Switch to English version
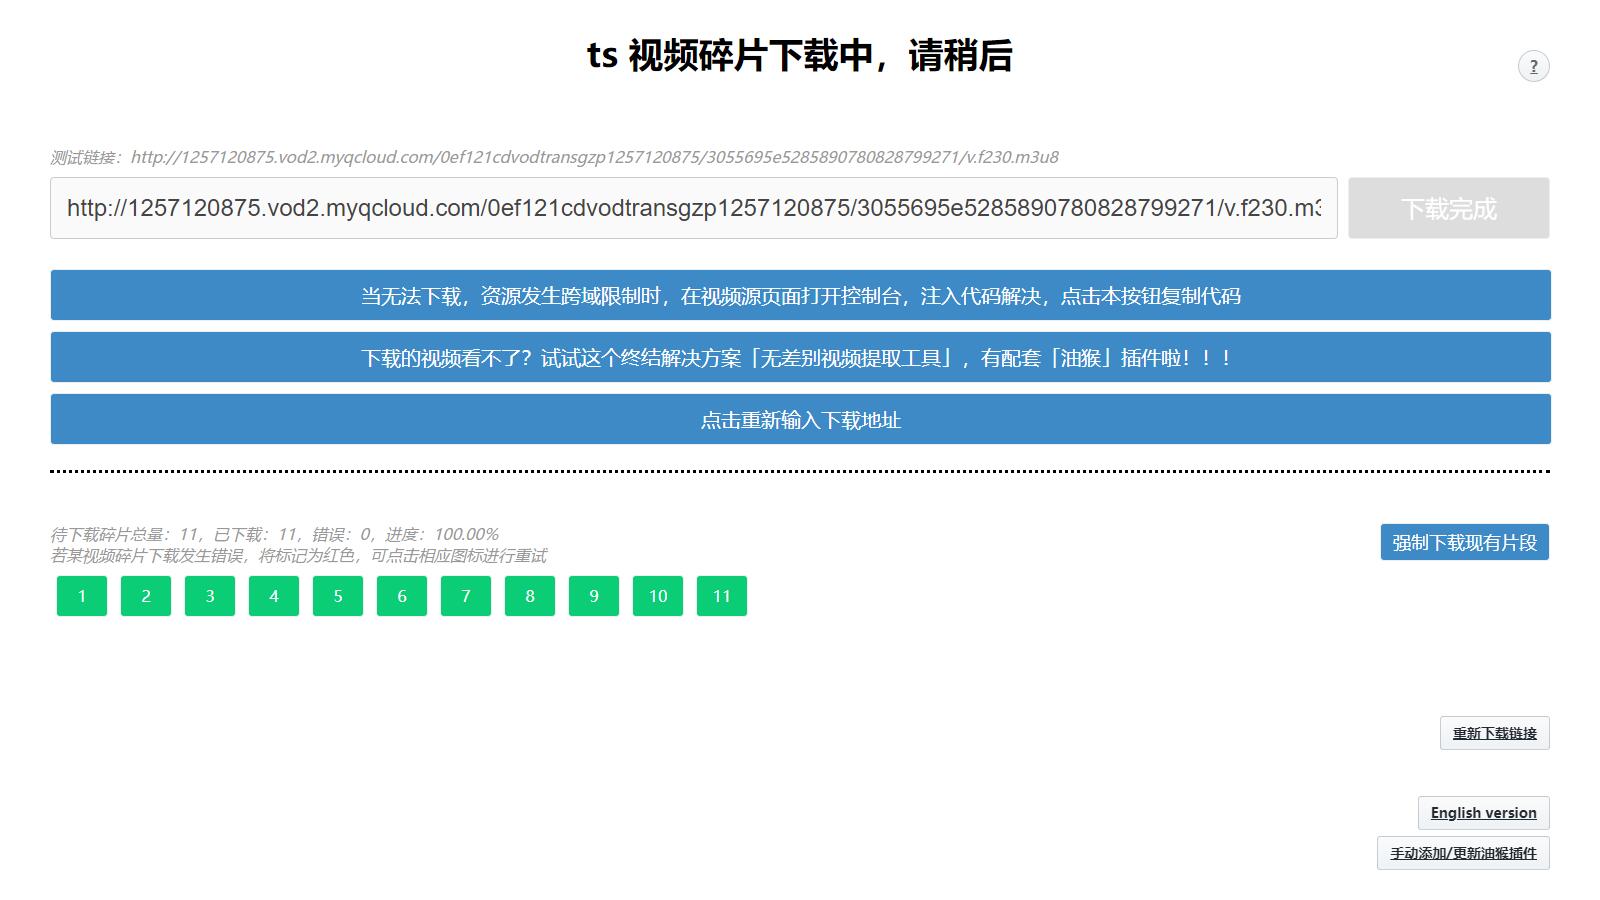Screen dimensions: 1600x900 tap(1483, 813)
